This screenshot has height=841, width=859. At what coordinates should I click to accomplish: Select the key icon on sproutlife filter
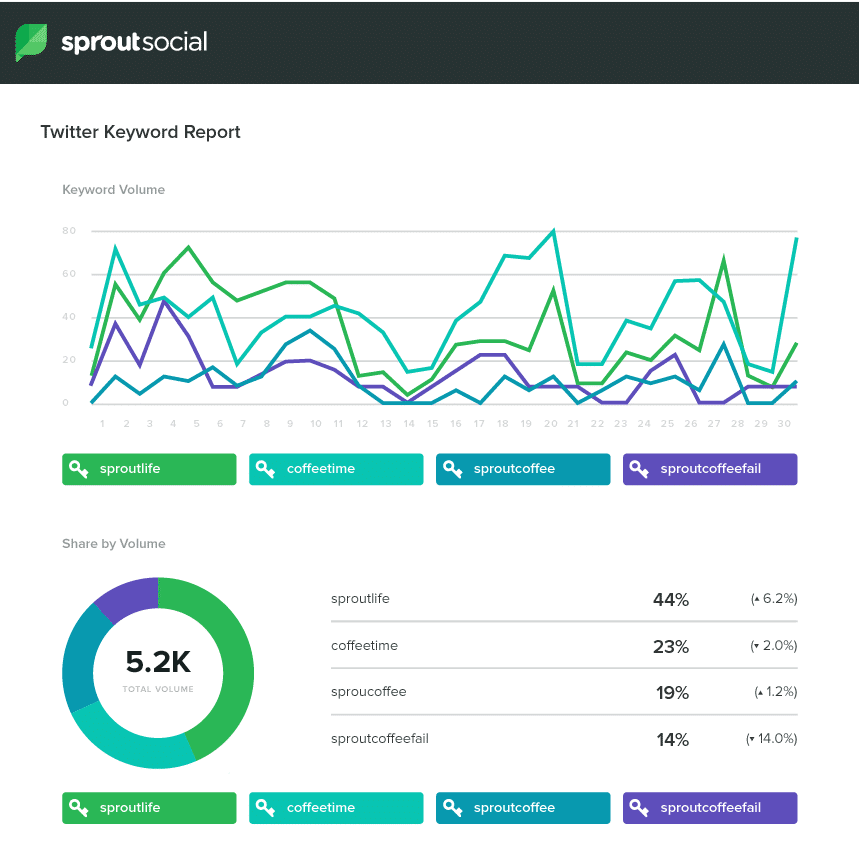click(x=79, y=469)
